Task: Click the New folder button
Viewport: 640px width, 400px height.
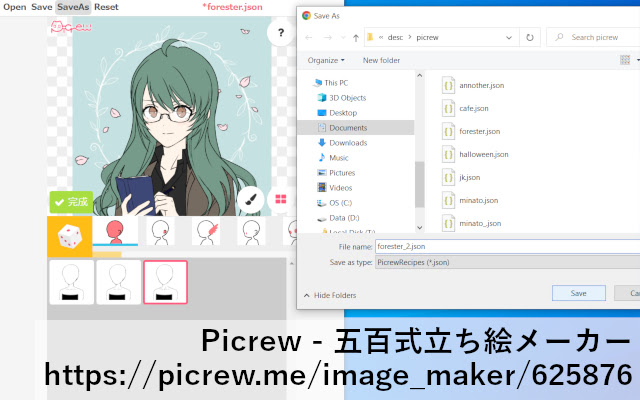Action: coord(381,60)
